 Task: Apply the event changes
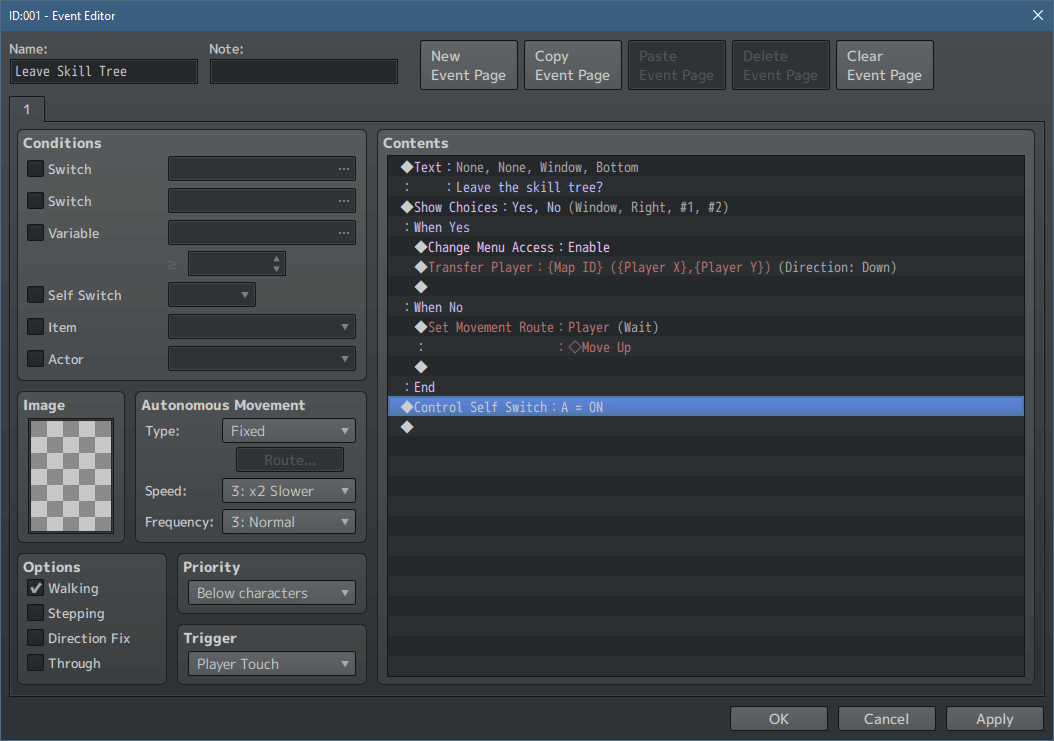coord(994,718)
